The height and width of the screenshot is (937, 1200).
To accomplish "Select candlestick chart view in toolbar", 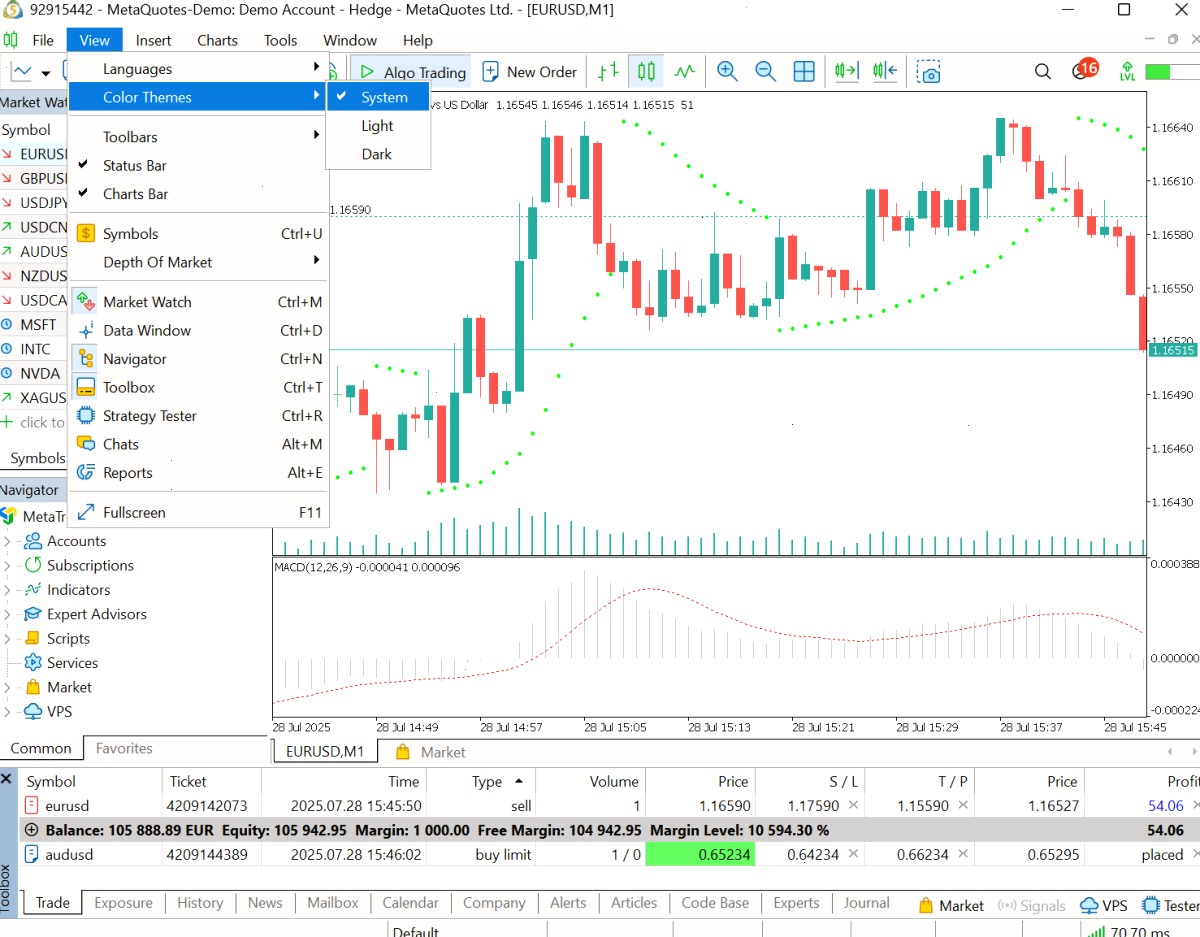I will tap(646, 72).
